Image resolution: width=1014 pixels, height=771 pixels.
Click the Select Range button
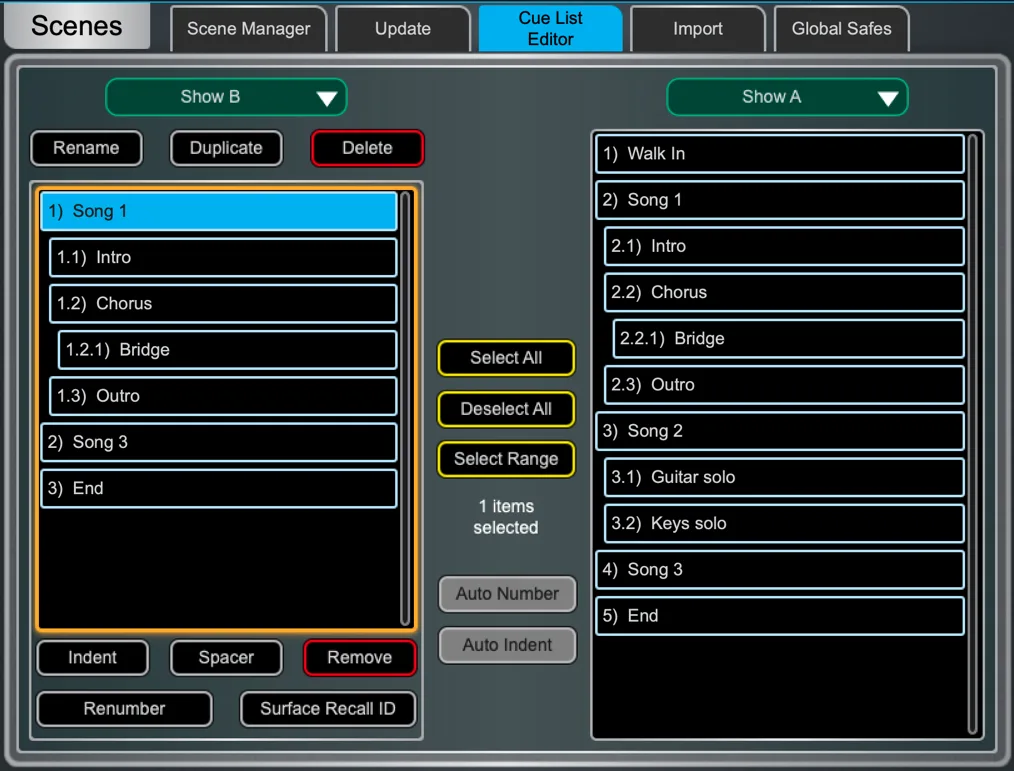click(506, 459)
